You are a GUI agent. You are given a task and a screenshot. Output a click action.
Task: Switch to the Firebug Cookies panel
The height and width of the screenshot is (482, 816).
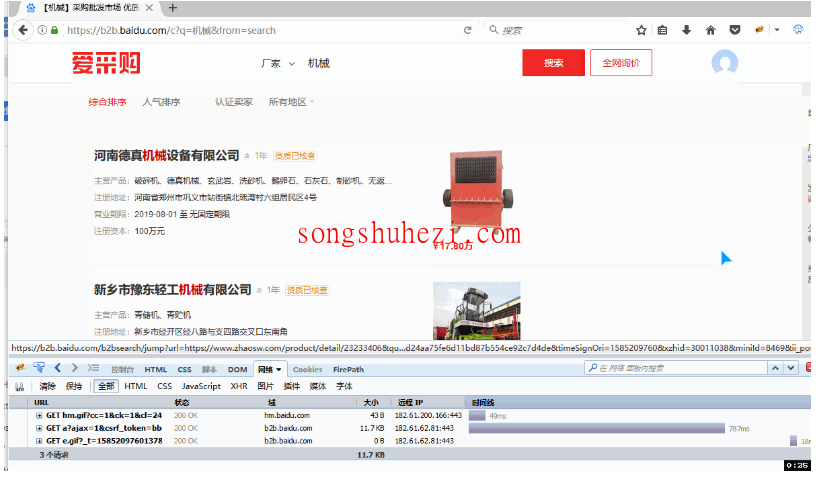308,370
